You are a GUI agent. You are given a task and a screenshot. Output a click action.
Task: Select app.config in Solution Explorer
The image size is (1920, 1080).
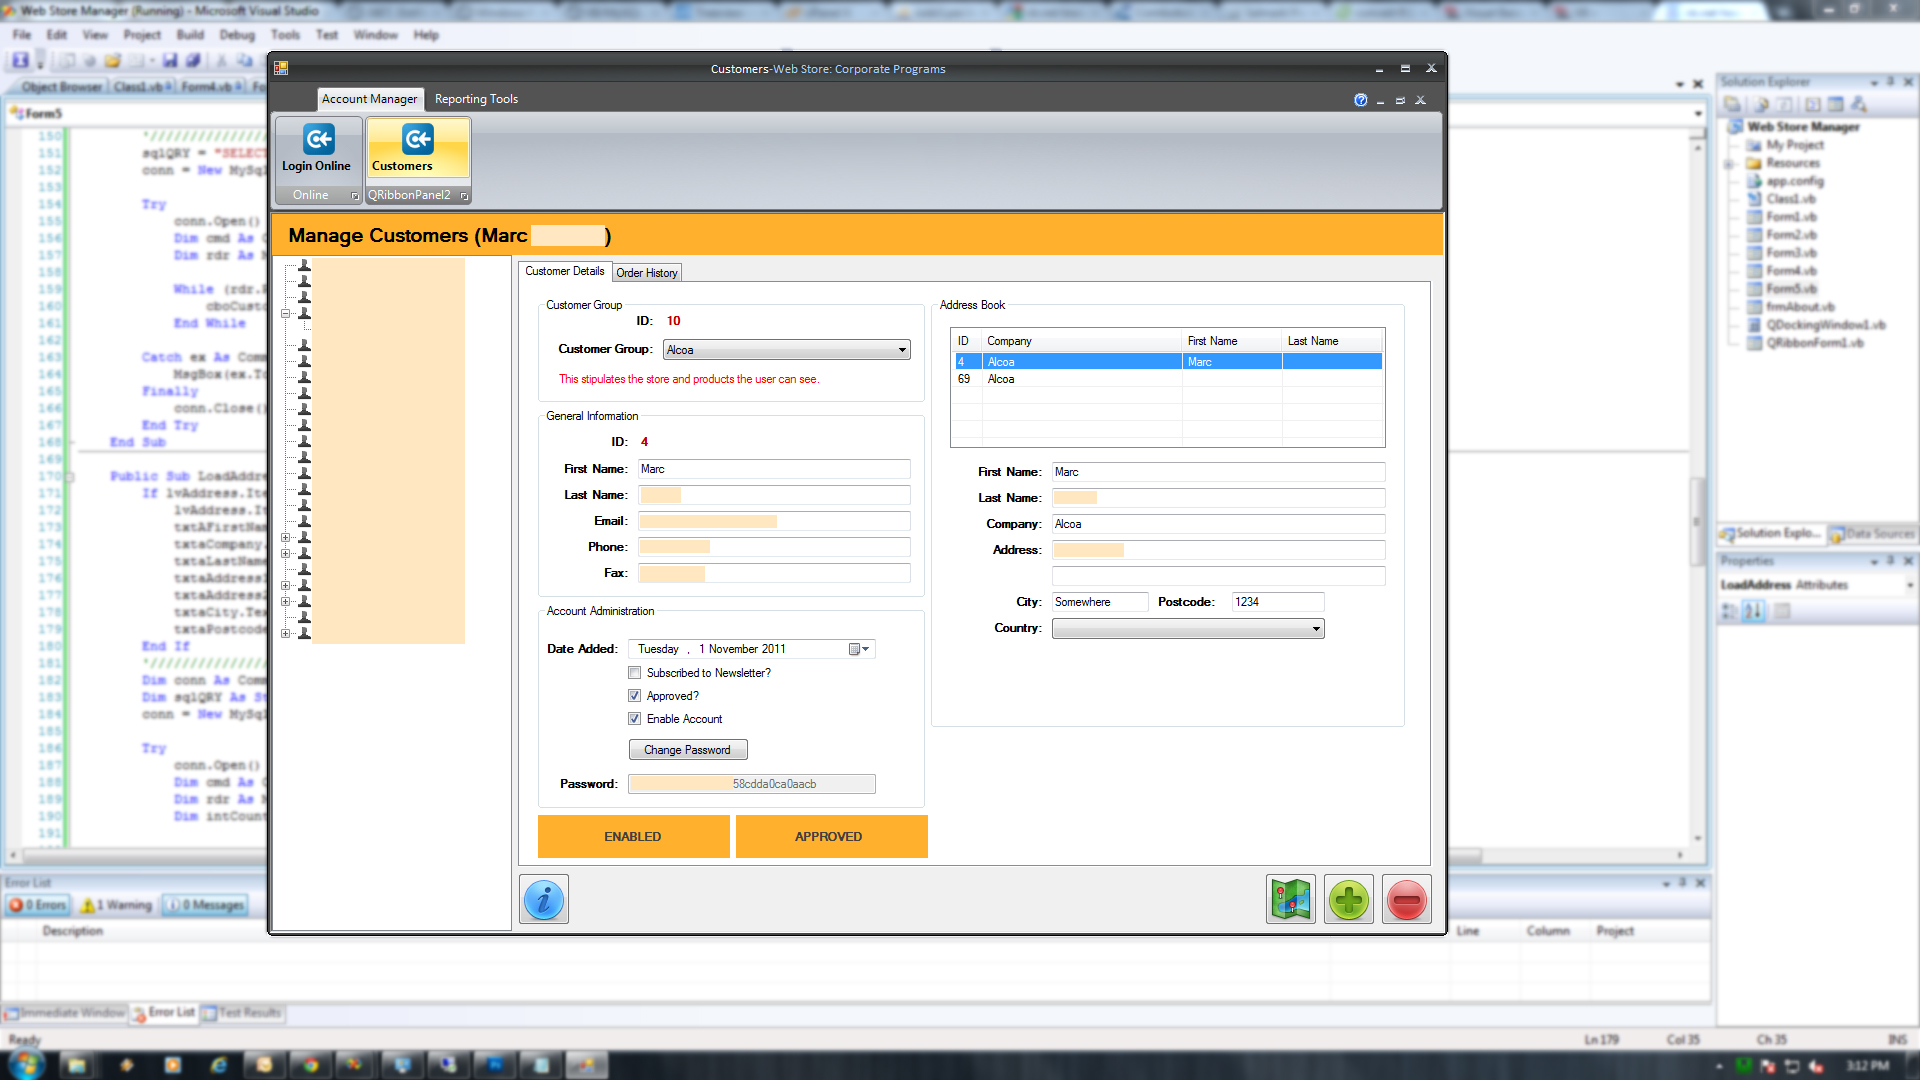coord(1794,181)
